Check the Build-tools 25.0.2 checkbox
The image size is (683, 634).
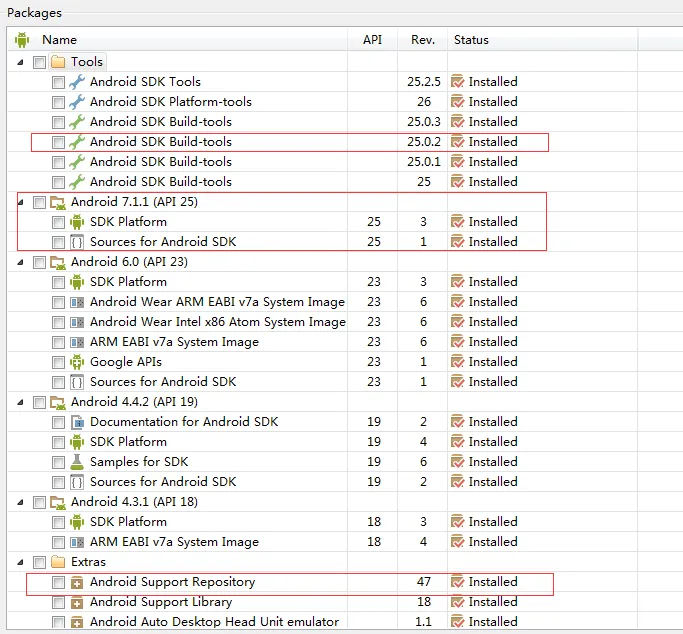point(58,142)
